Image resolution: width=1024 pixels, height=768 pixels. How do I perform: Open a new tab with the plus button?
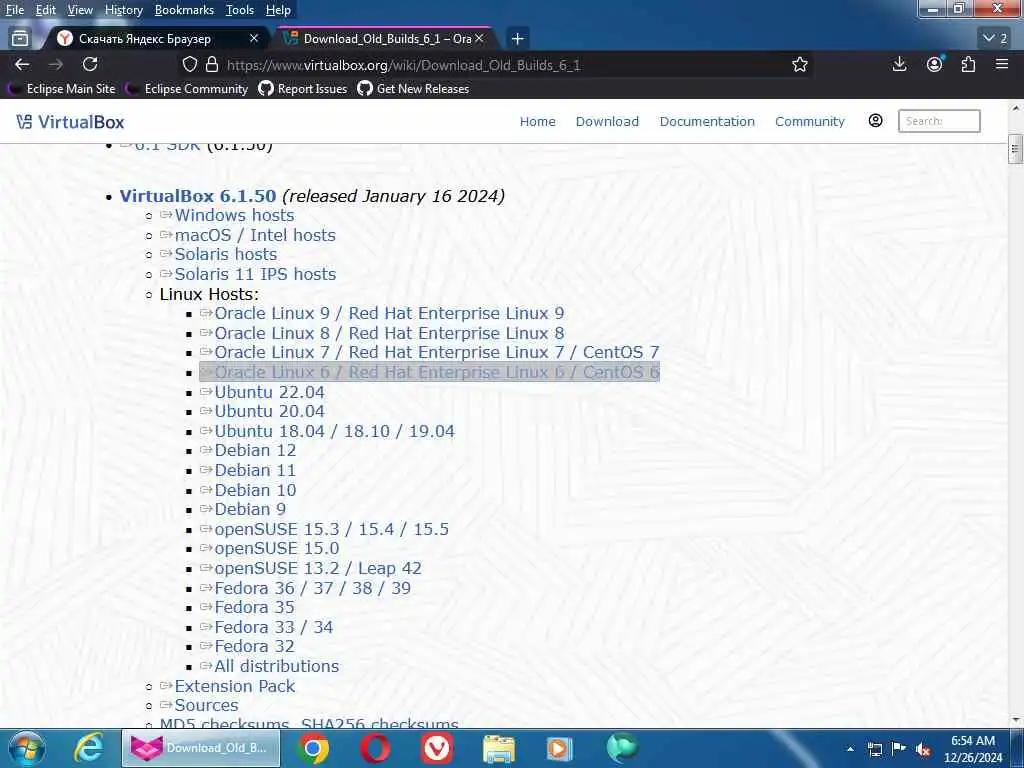tap(517, 39)
